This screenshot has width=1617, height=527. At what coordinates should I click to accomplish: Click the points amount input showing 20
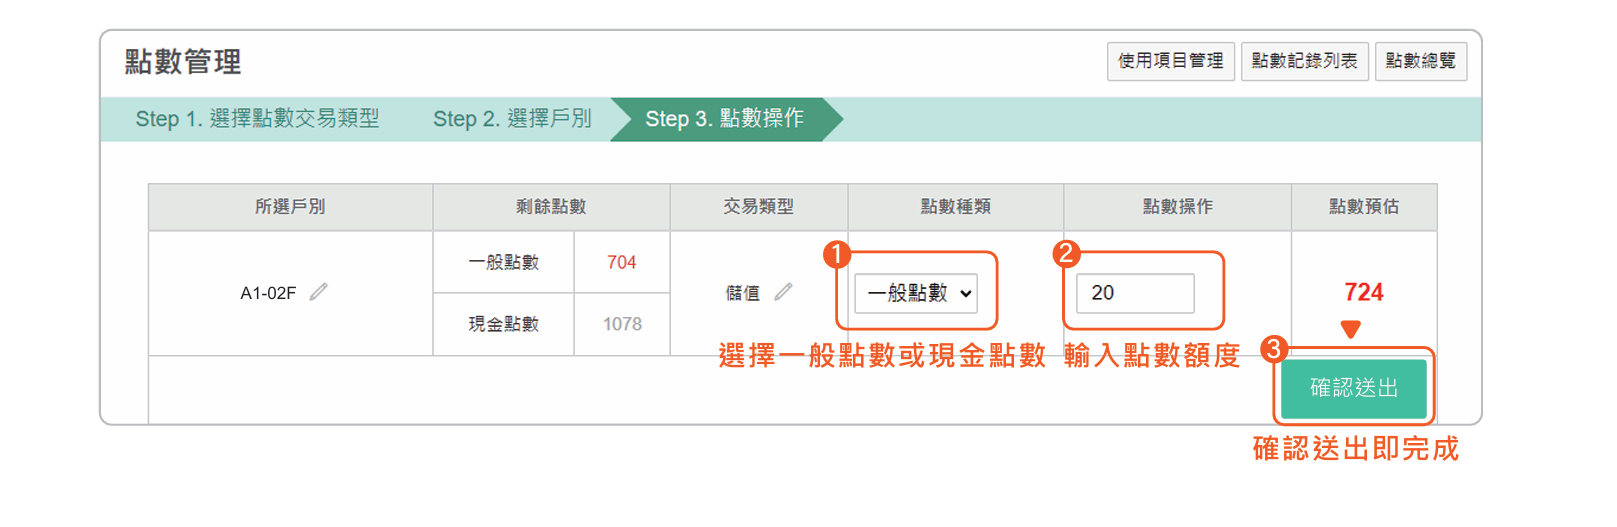click(1135, 293)
